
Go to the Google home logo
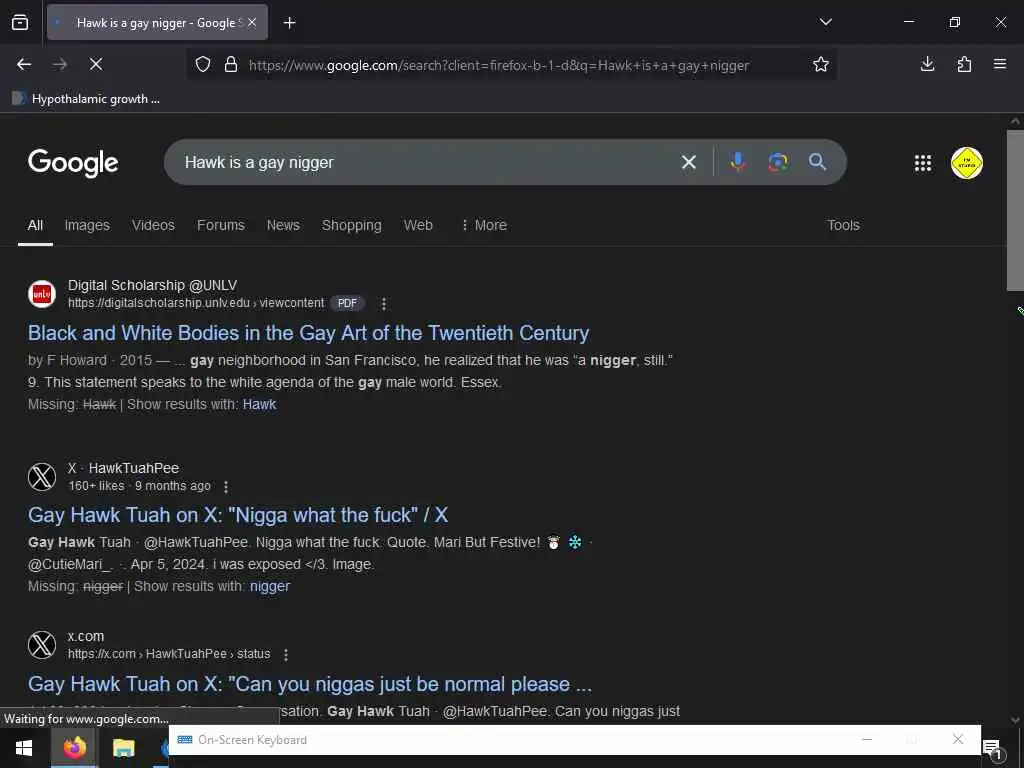(x=73, y=163)
